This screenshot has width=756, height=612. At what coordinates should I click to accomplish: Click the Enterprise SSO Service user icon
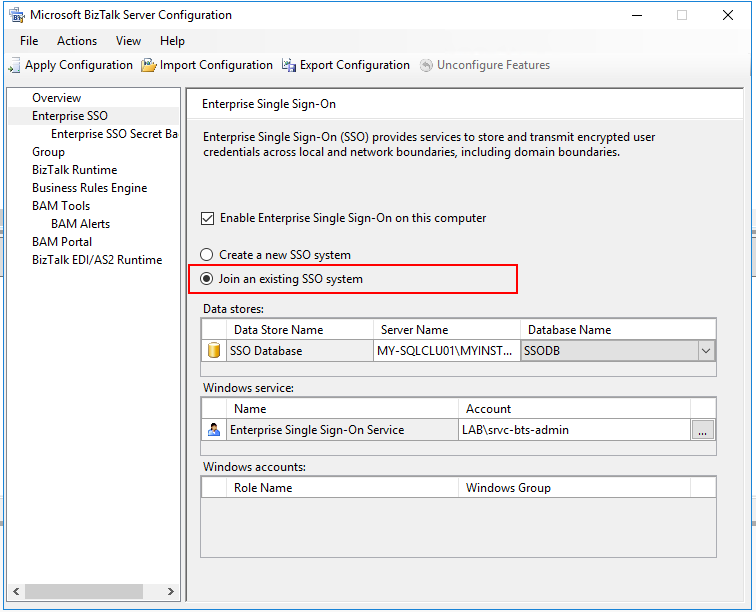pos(214,429)
